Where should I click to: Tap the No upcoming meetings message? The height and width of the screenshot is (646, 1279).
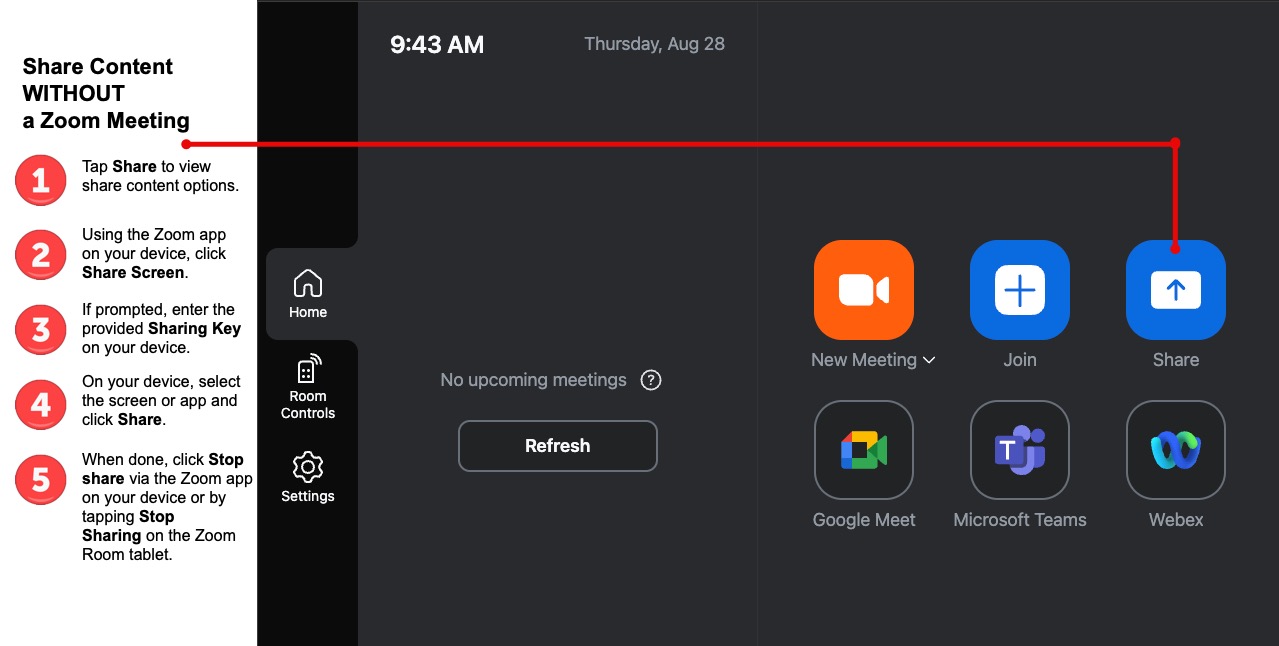click(x=533, y=380)
